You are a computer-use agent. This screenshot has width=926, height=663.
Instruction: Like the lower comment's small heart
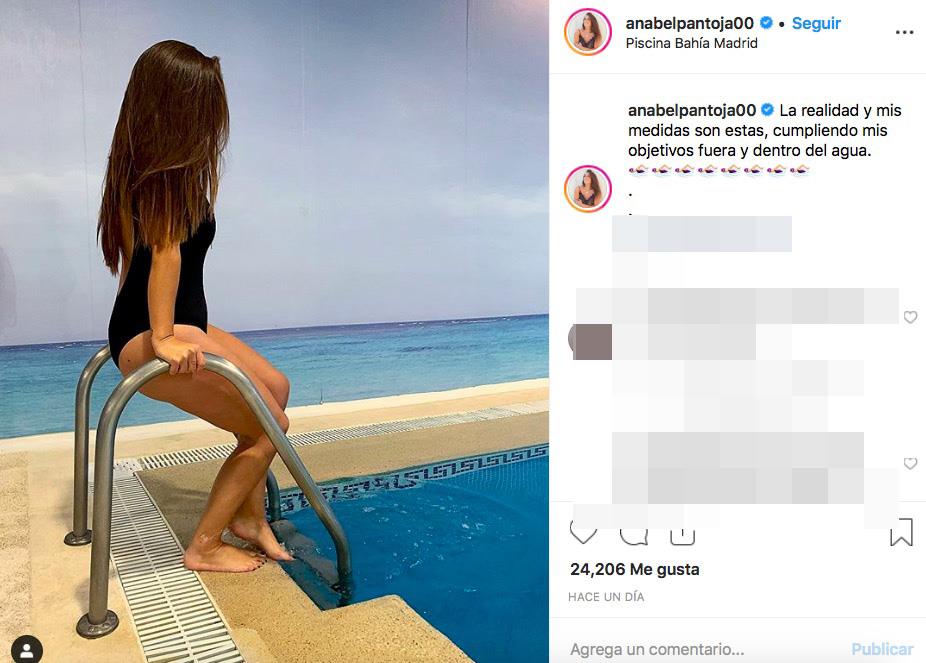[910, 463]
